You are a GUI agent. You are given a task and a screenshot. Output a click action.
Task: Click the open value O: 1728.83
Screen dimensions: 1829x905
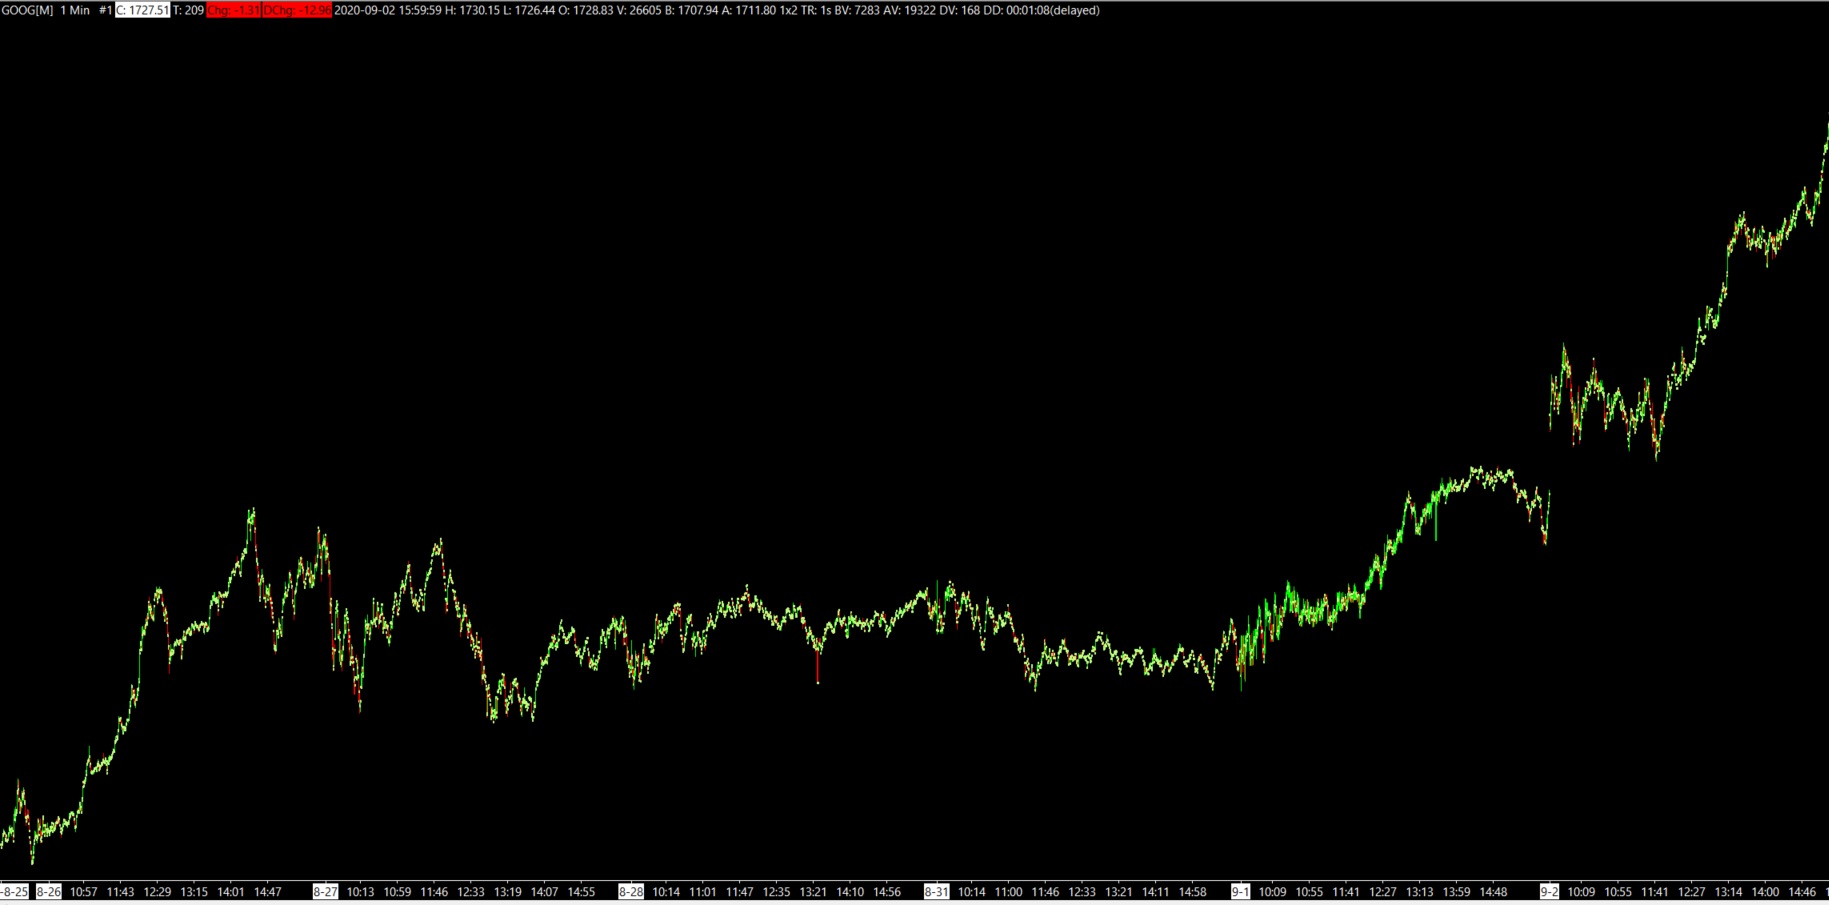(x=585, y=10)
